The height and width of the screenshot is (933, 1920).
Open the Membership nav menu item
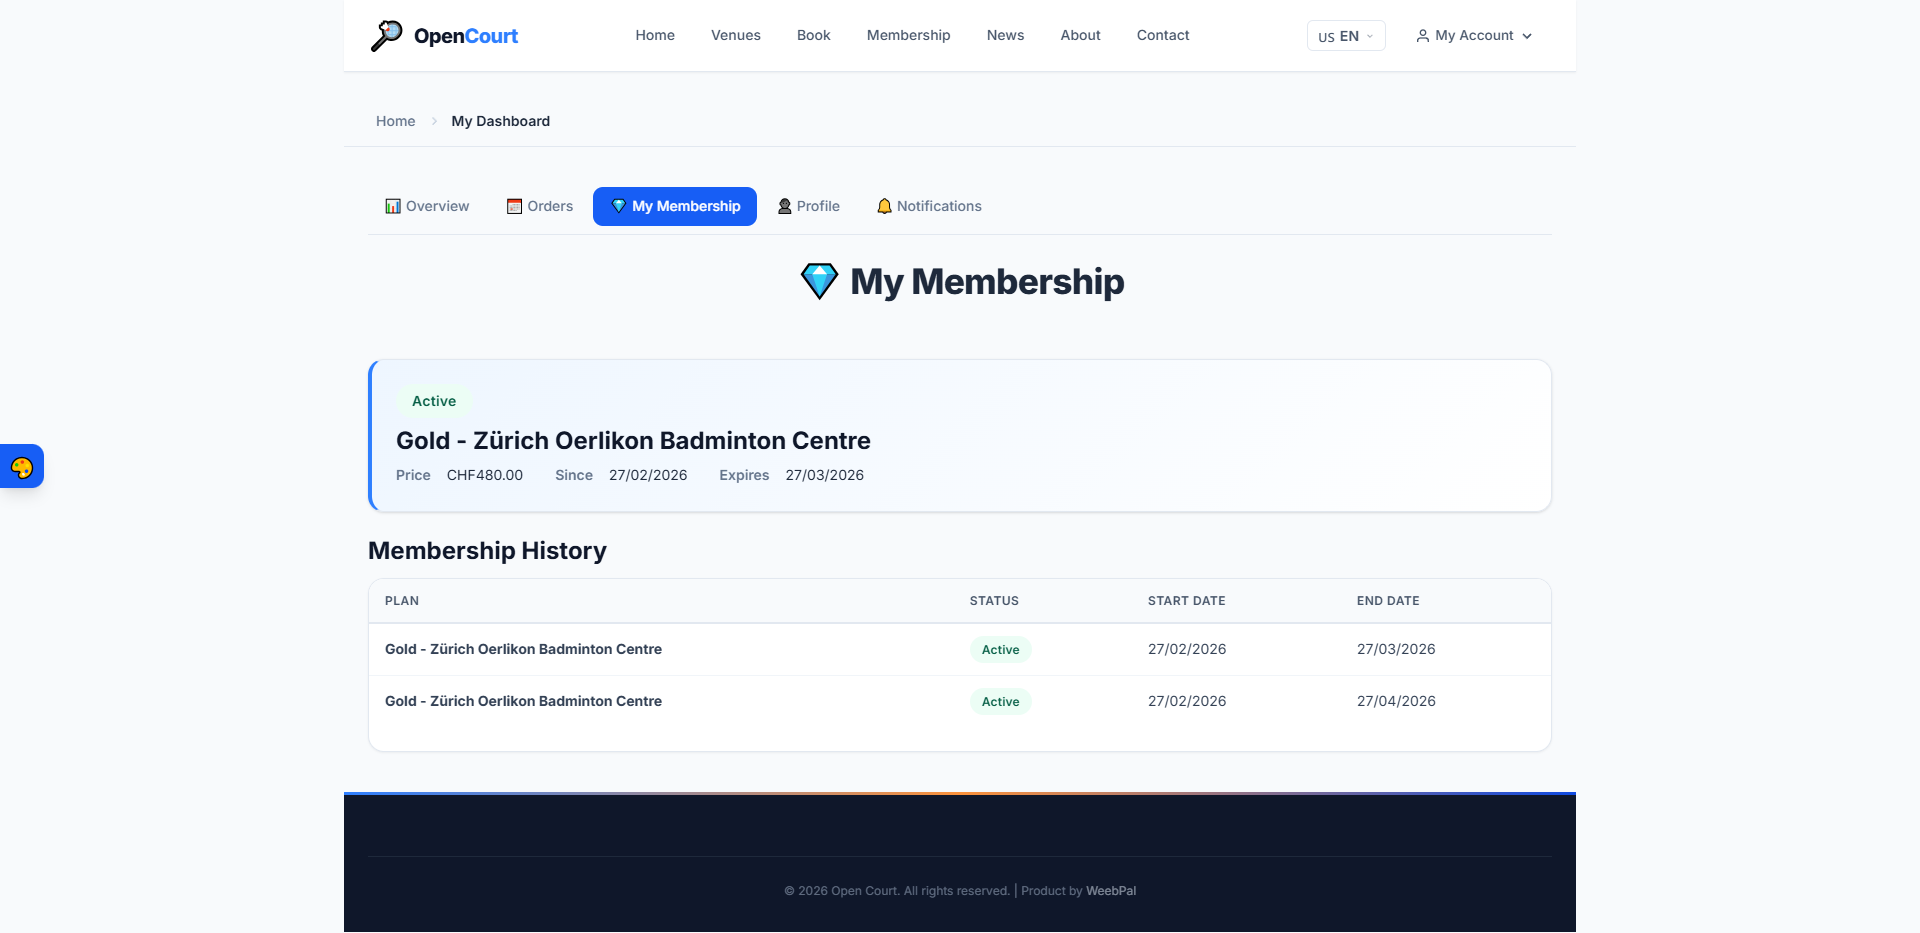point(908,35)
